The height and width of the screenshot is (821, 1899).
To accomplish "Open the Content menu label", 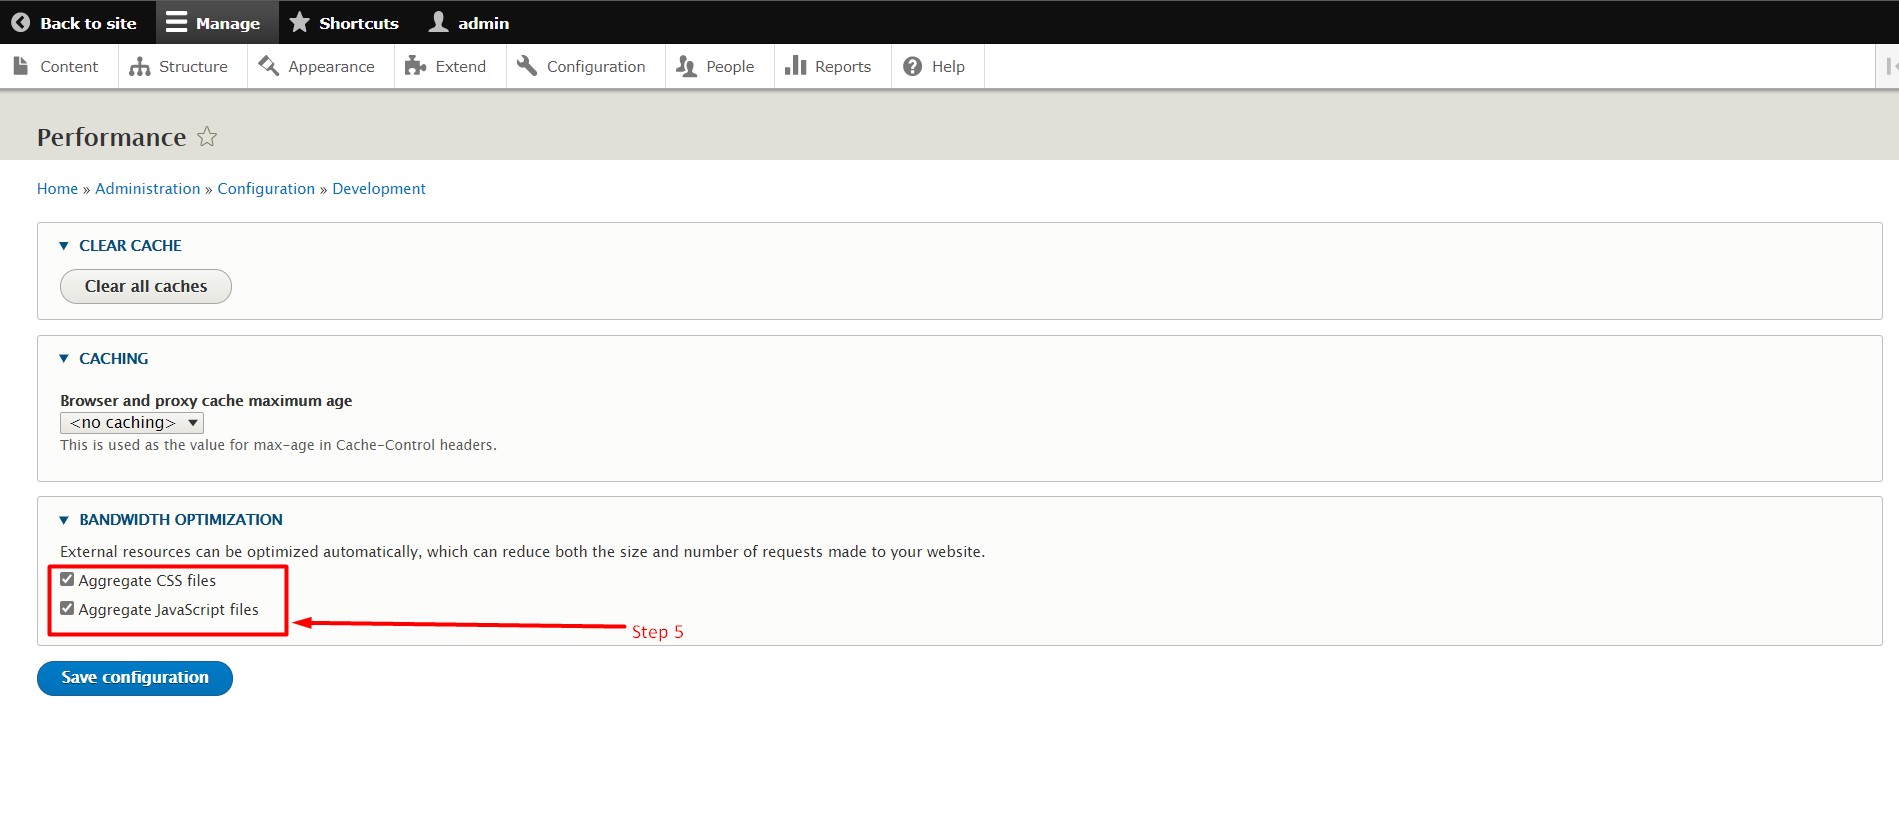I will tap(69, 66).
